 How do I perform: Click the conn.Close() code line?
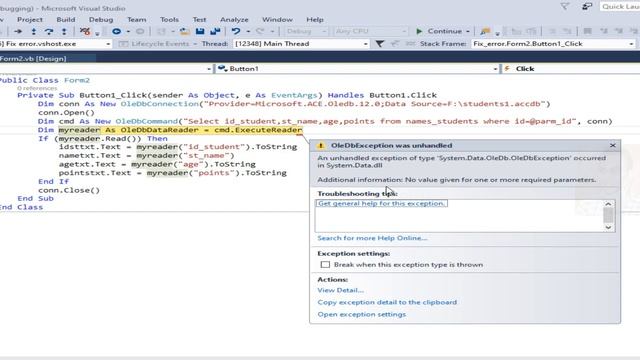click(x=69, y=190)
